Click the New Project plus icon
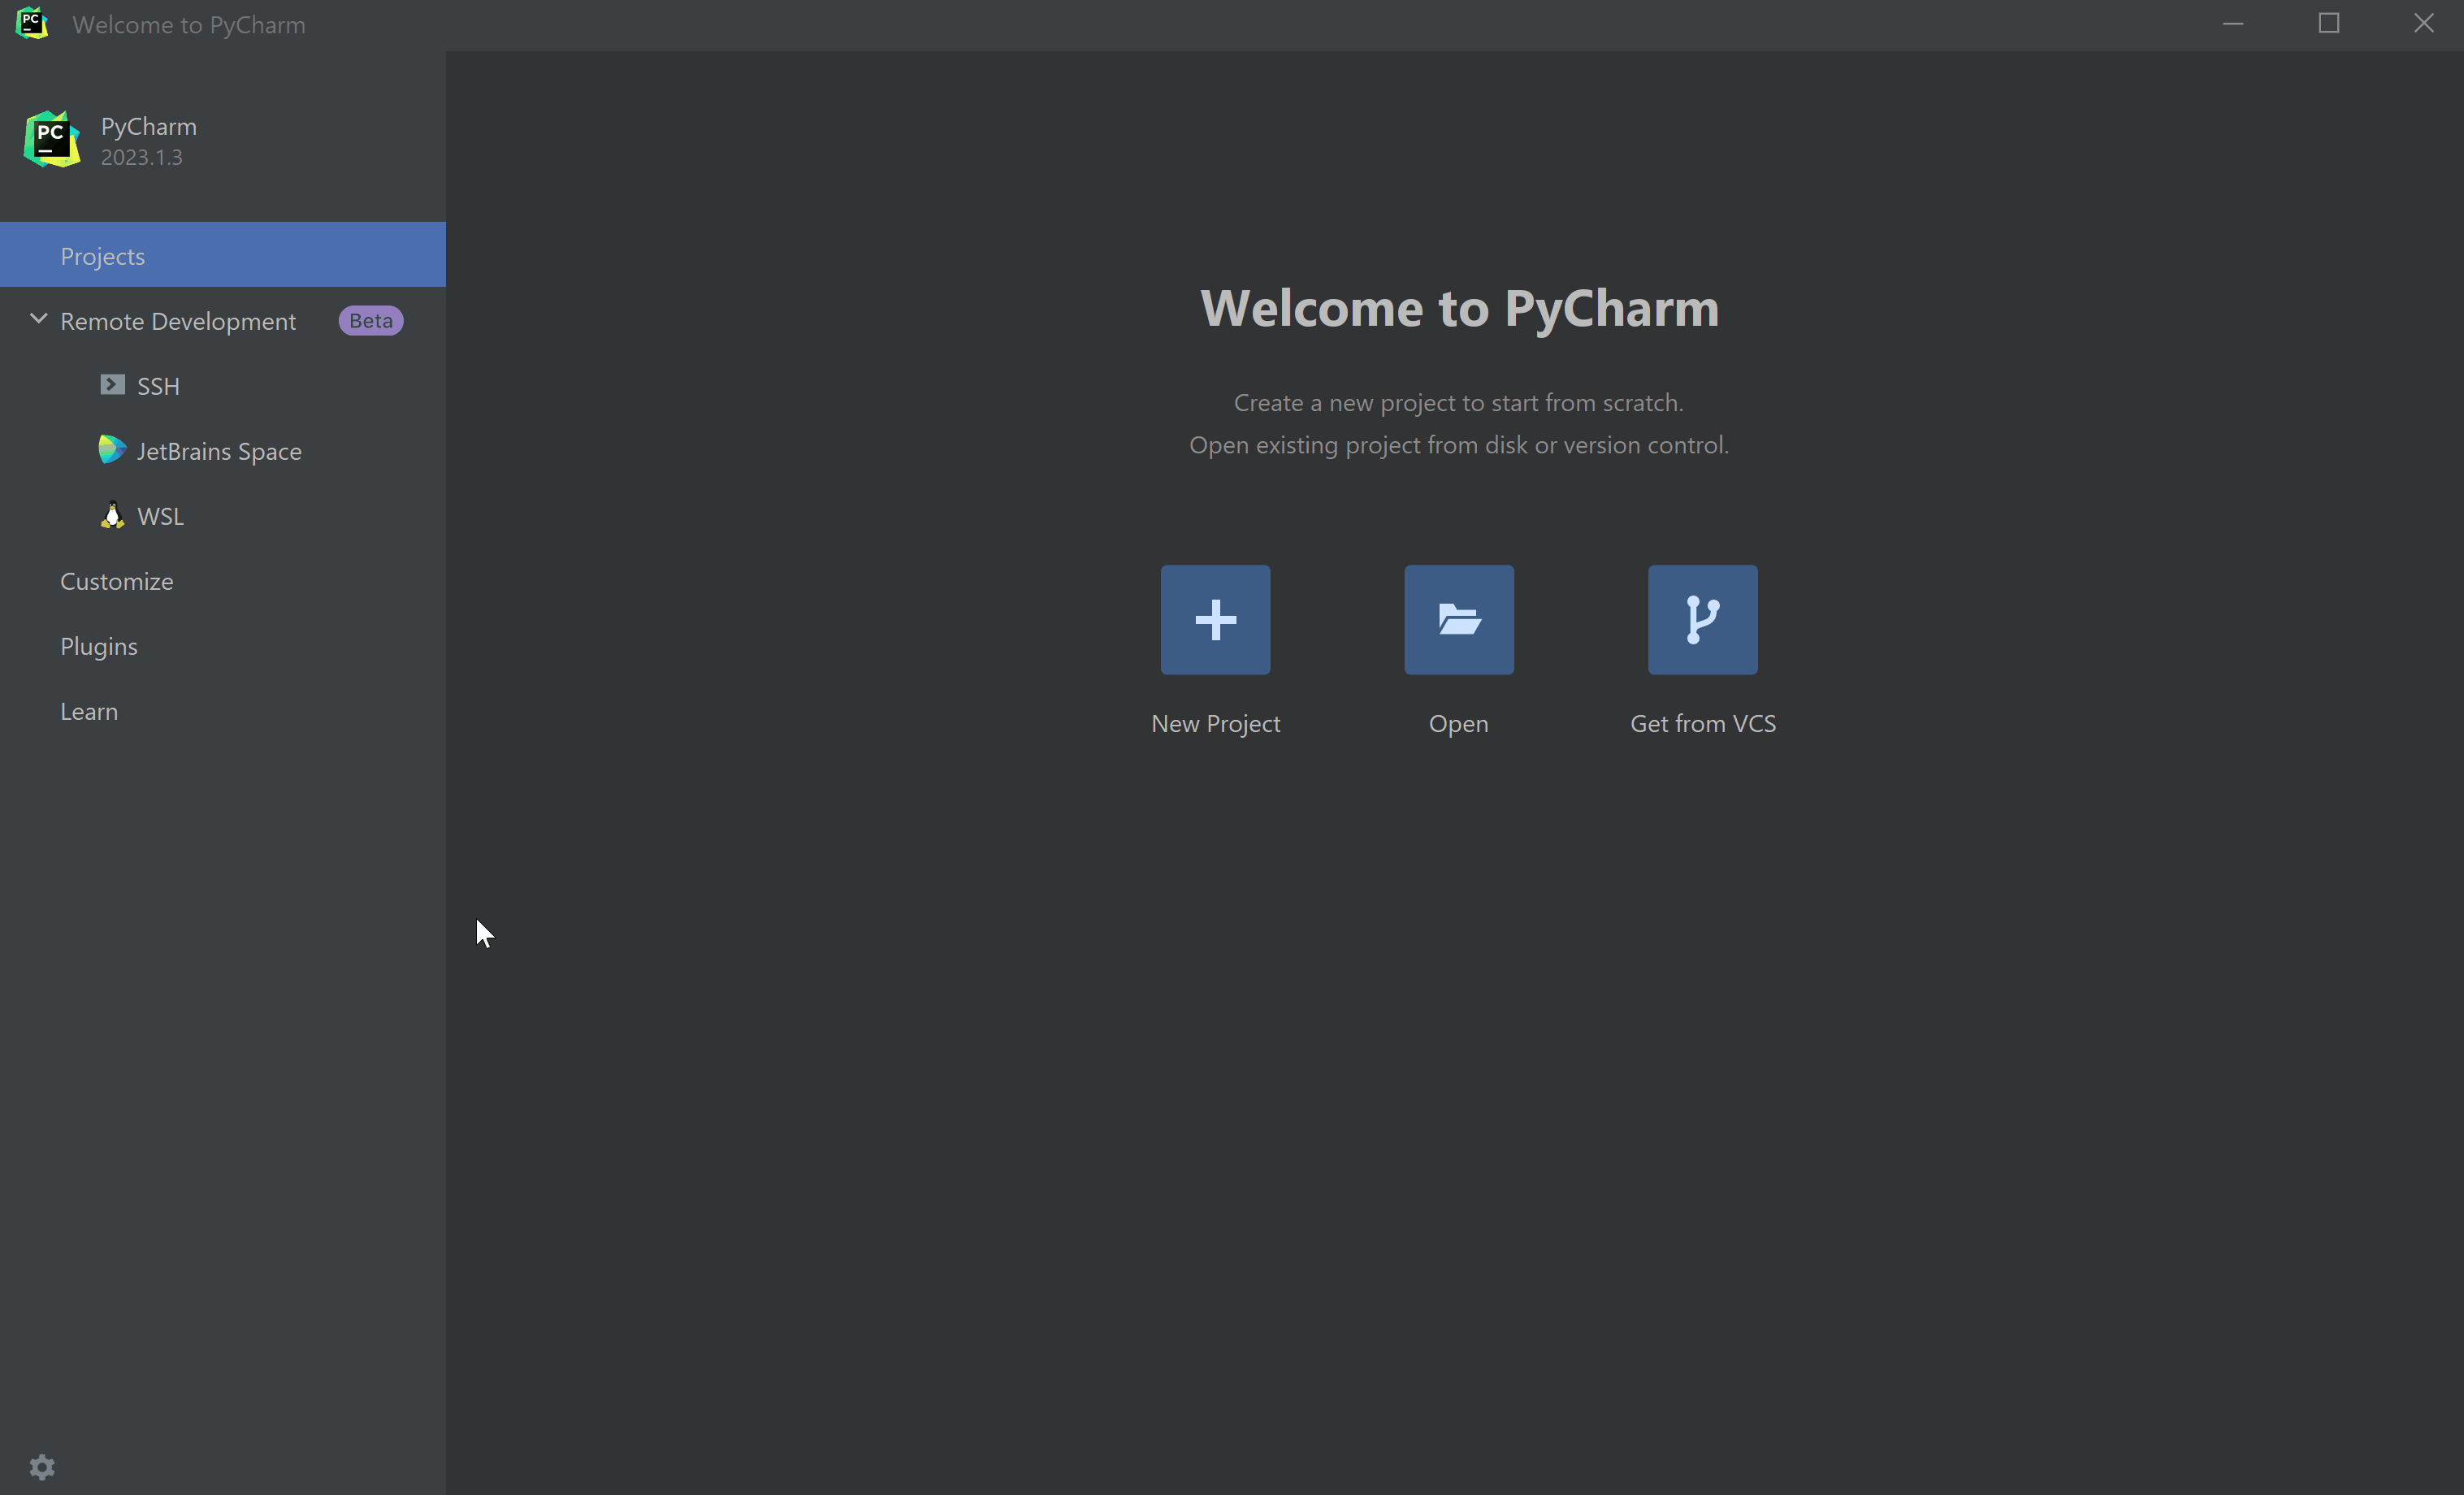This screenshot has height=1495, width=2464. point(1215,620)
